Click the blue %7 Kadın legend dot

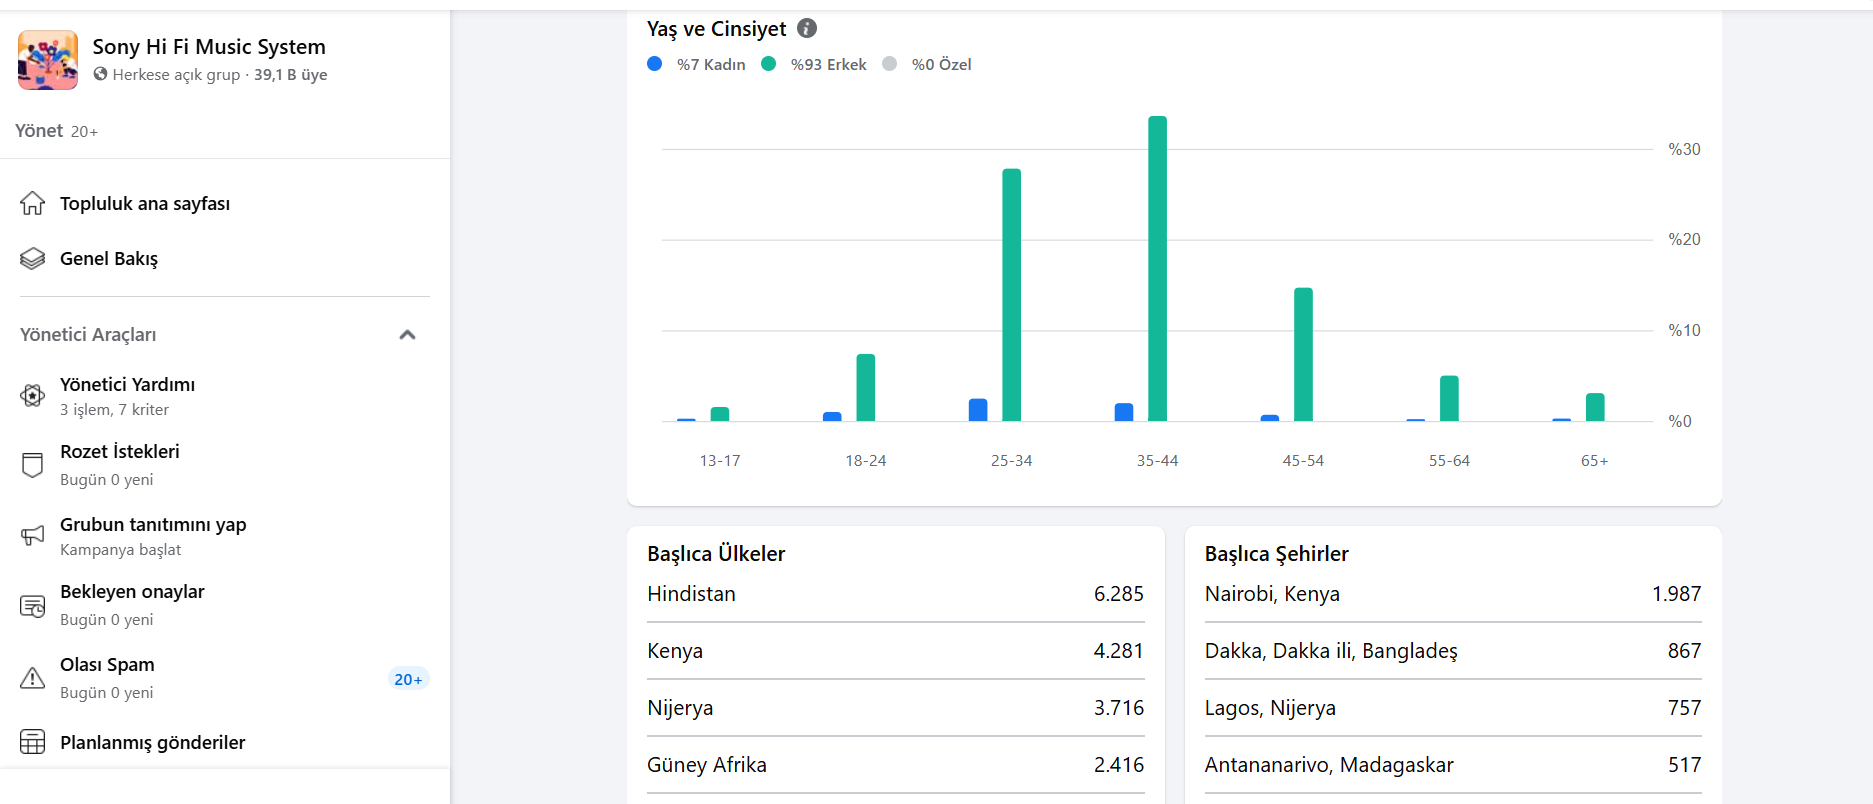[655, 64]
